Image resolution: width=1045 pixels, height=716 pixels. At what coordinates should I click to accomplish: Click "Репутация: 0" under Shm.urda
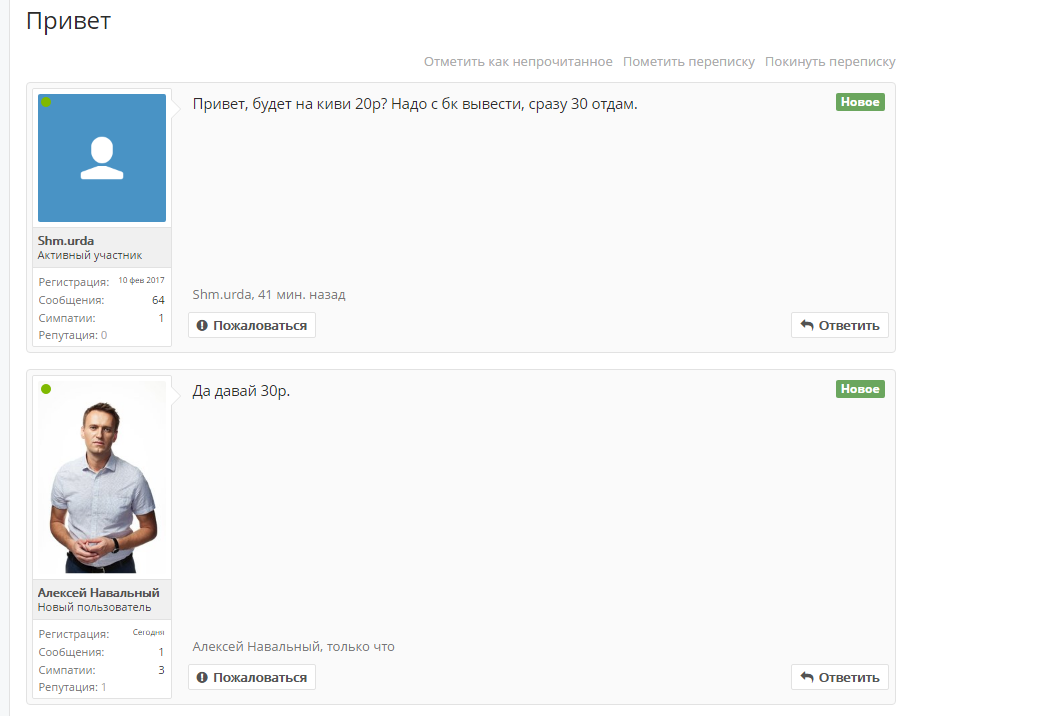click(73, 335)
